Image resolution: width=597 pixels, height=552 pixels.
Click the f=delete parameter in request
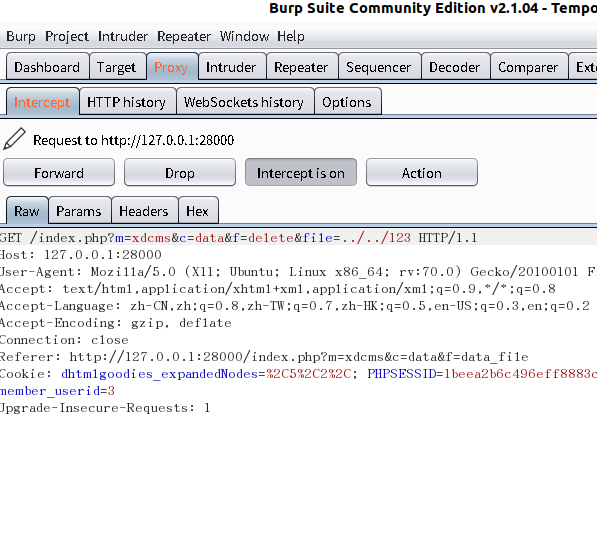click(x=263, y=238)
